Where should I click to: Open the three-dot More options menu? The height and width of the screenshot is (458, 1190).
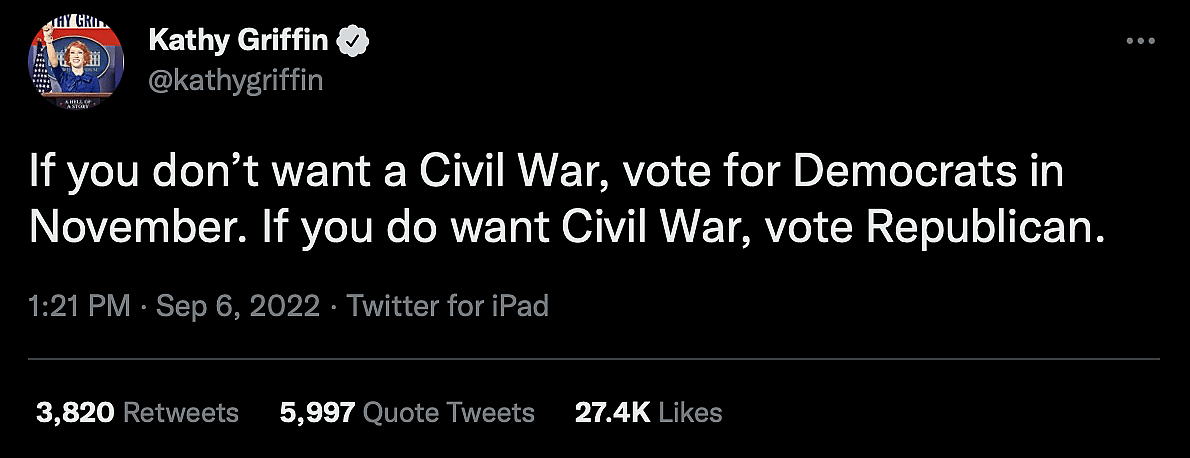click(x=1140, y=41)
